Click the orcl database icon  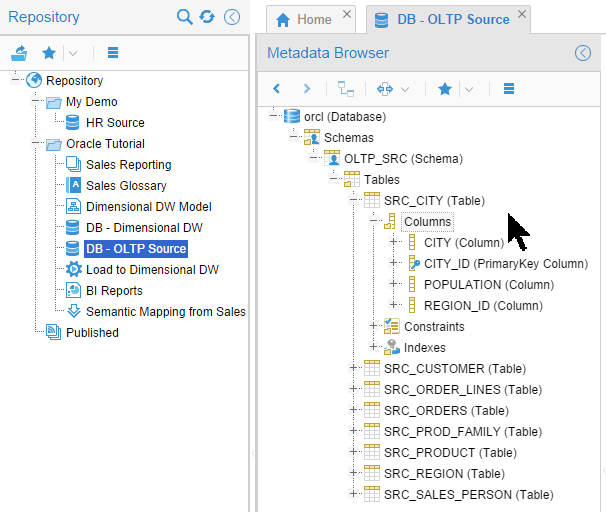coord(292,116)
